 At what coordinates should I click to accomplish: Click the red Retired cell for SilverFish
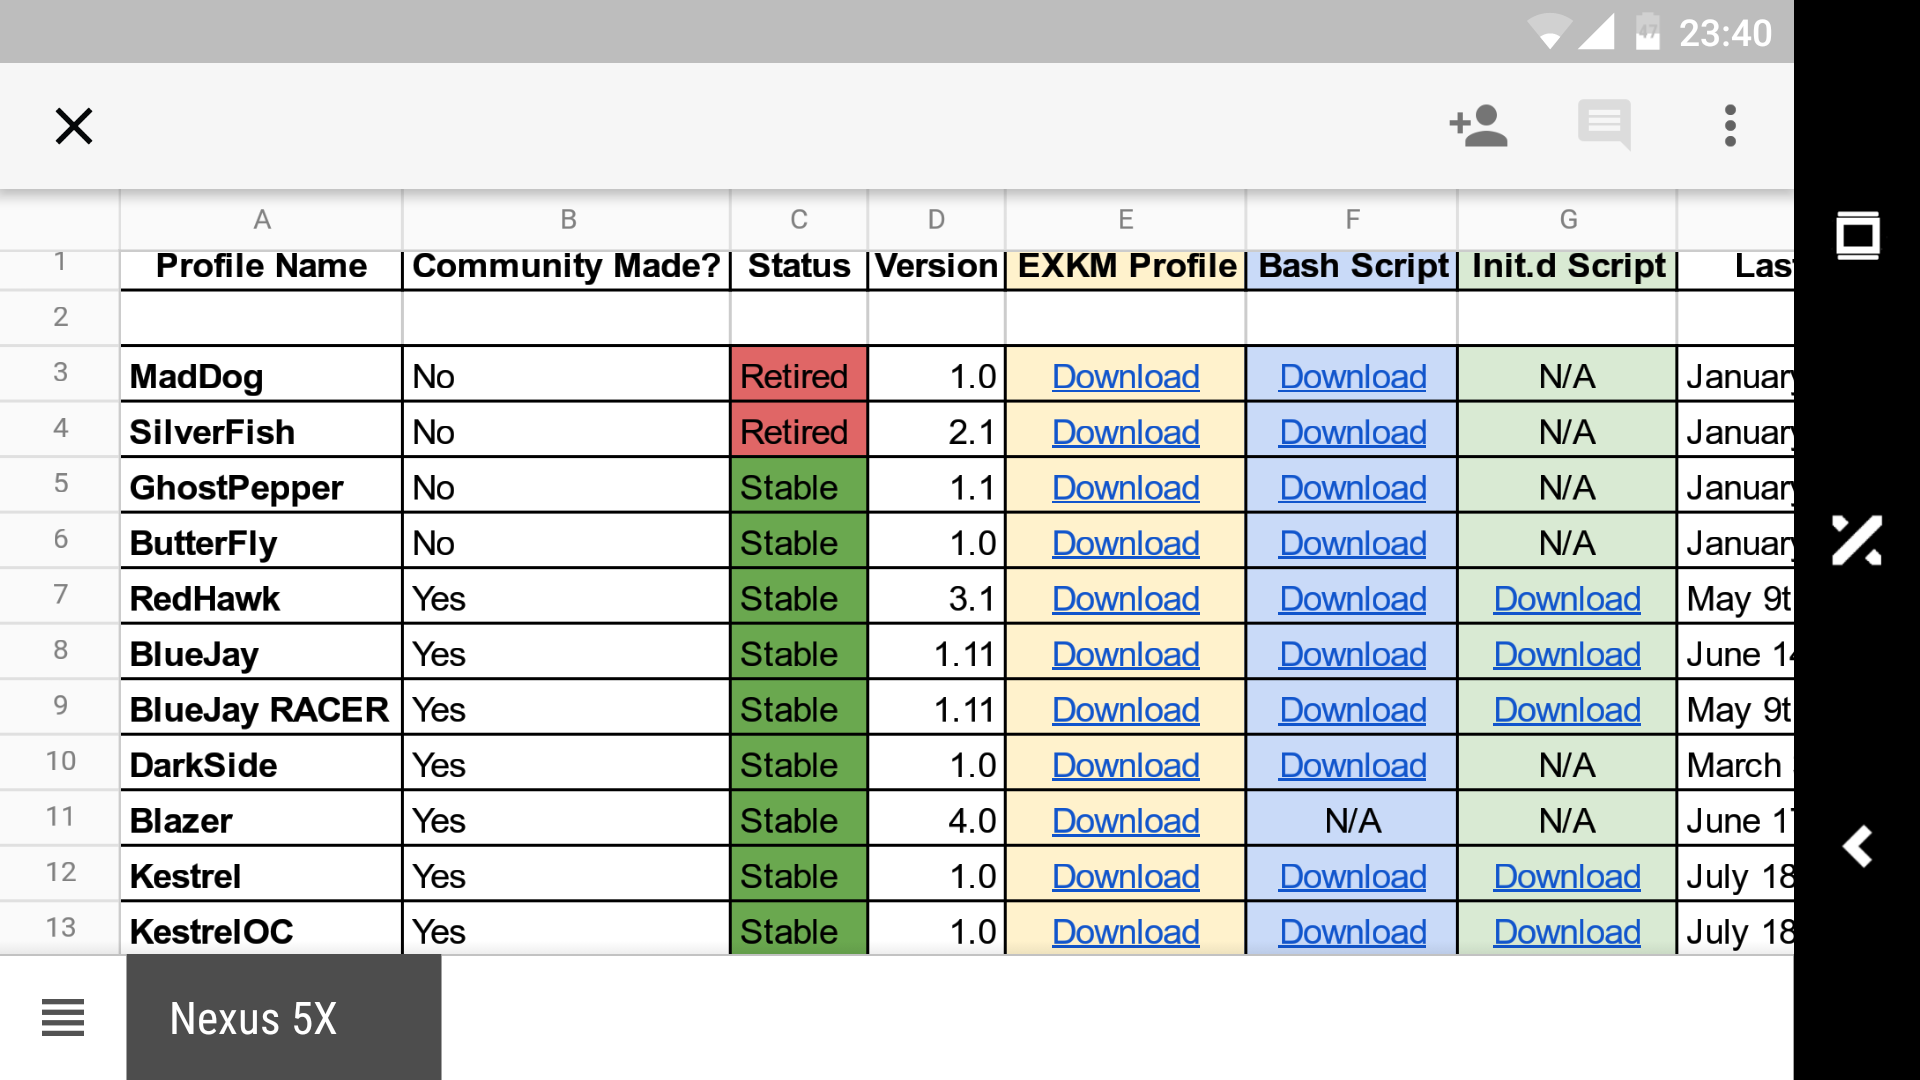pyautogui.click(x=798, y=432)
